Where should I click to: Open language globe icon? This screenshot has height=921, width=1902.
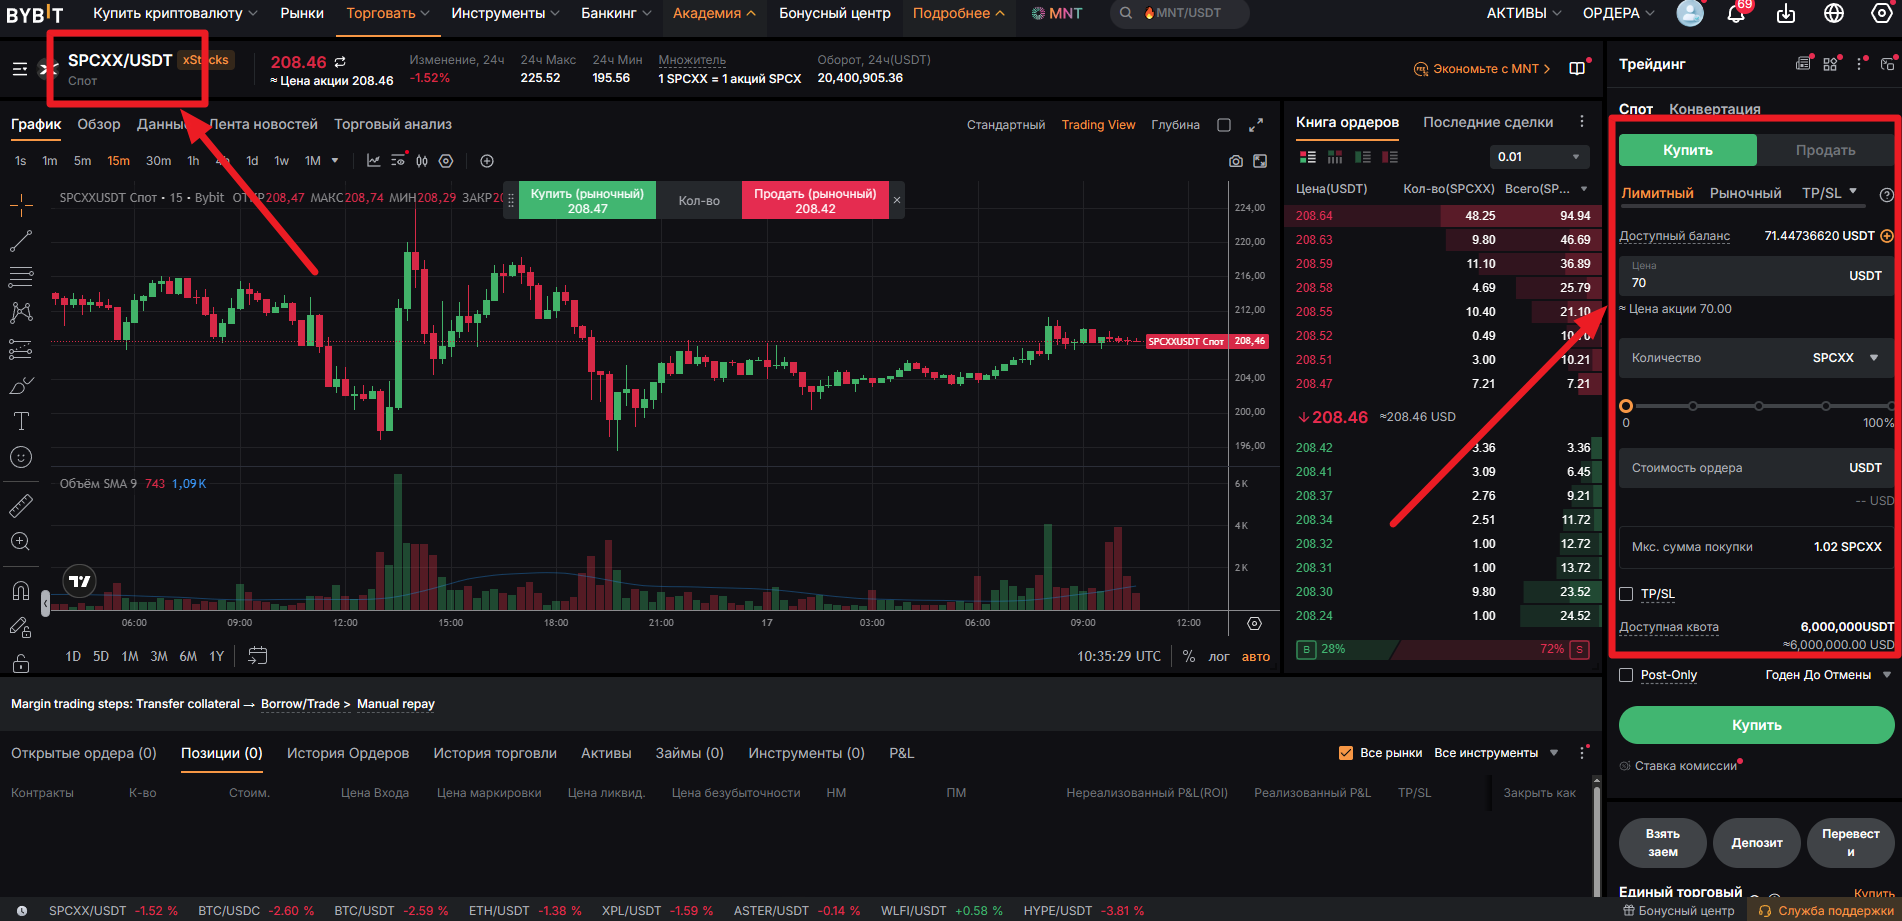click(1834, 14)
